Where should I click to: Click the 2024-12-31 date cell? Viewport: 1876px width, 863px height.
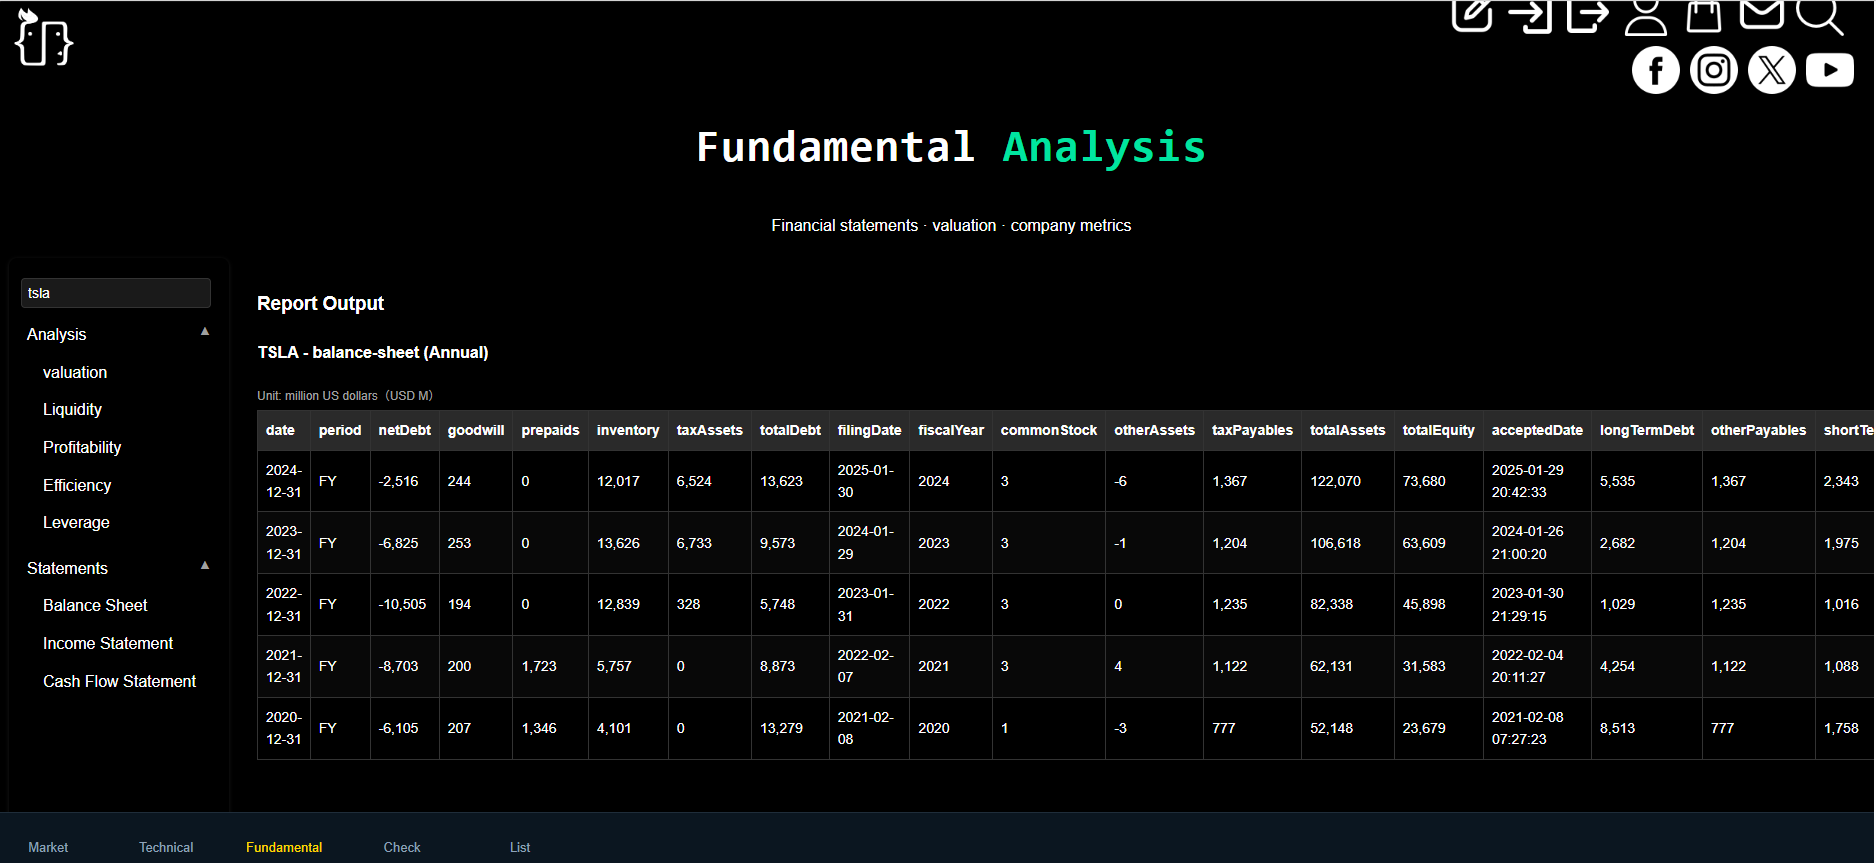pyautogui.click(x=284, y=481)
